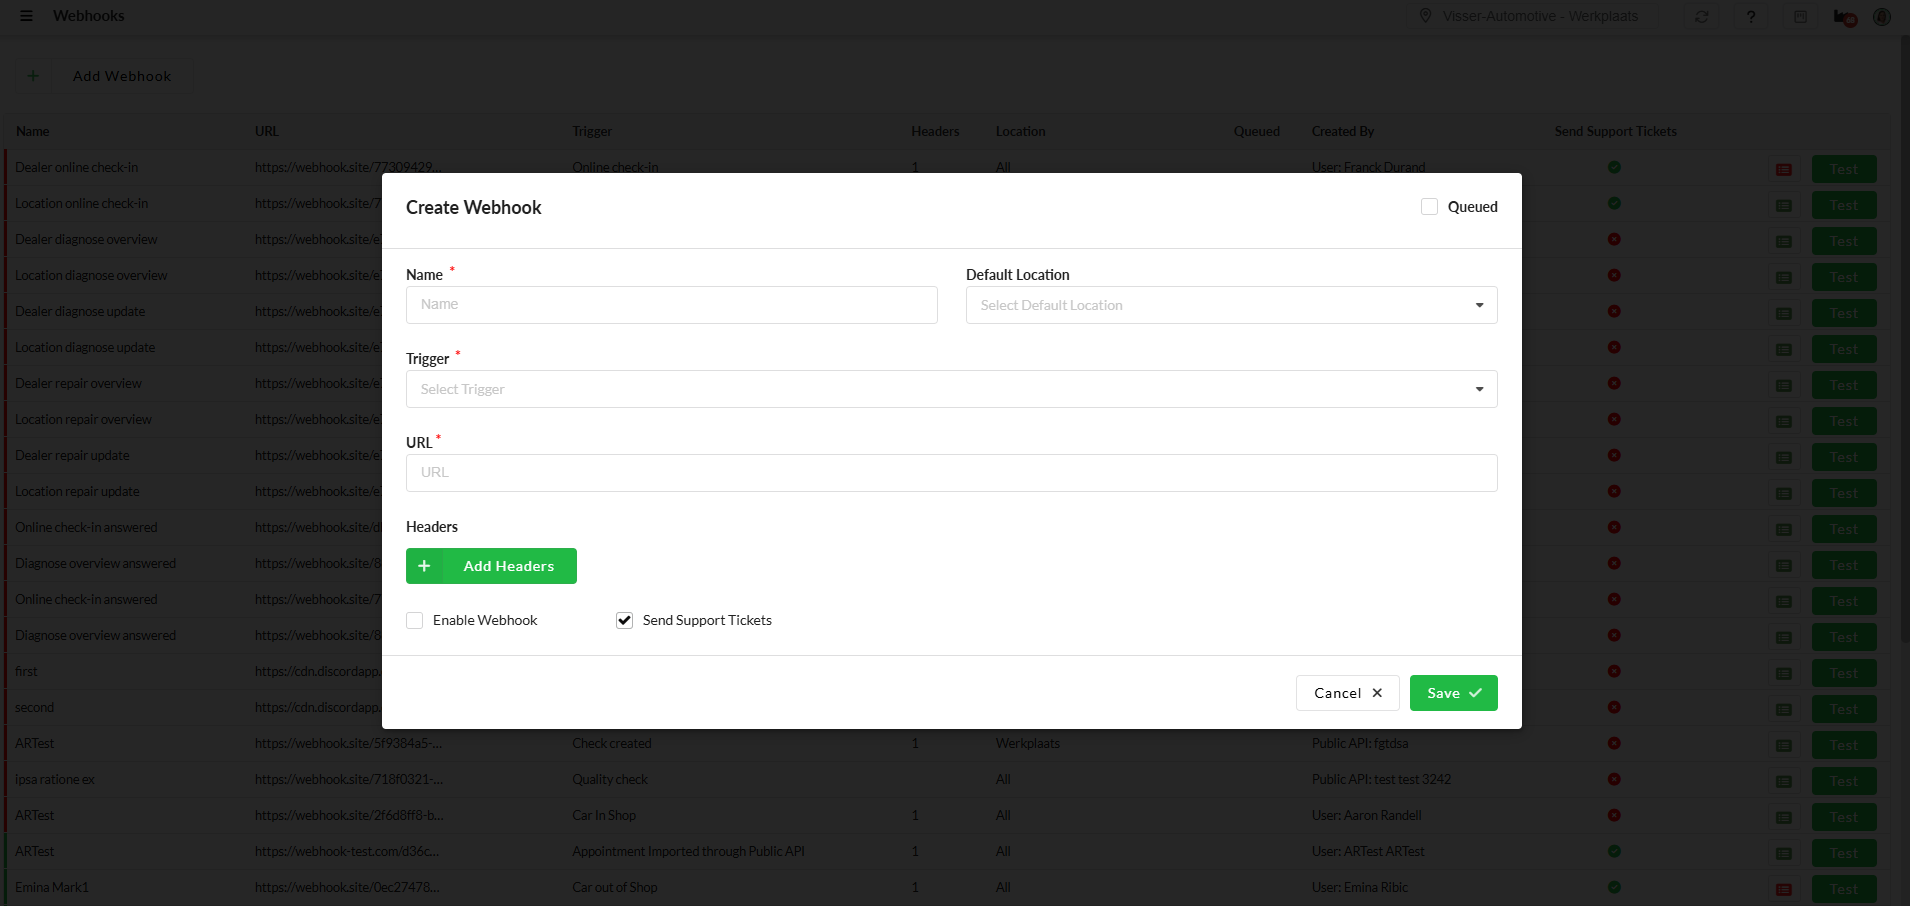Expand the Select Trigger dropdown
This screenshot has width=1910, height=906.
(951, 389)
